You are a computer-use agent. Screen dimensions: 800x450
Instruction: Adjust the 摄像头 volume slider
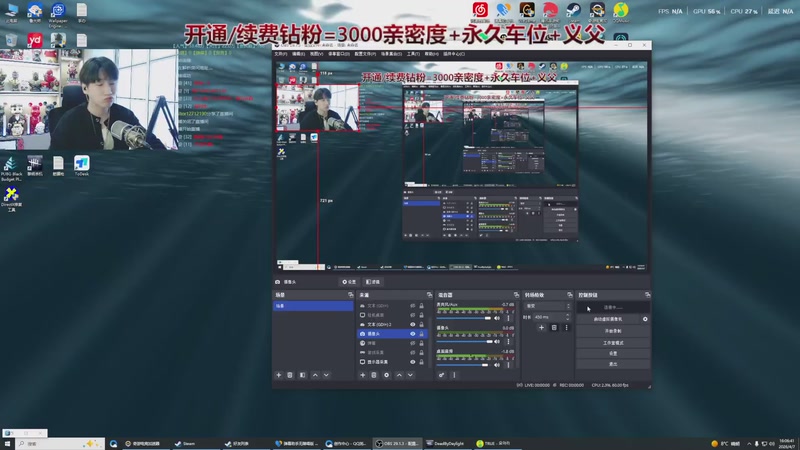[464, 341]
